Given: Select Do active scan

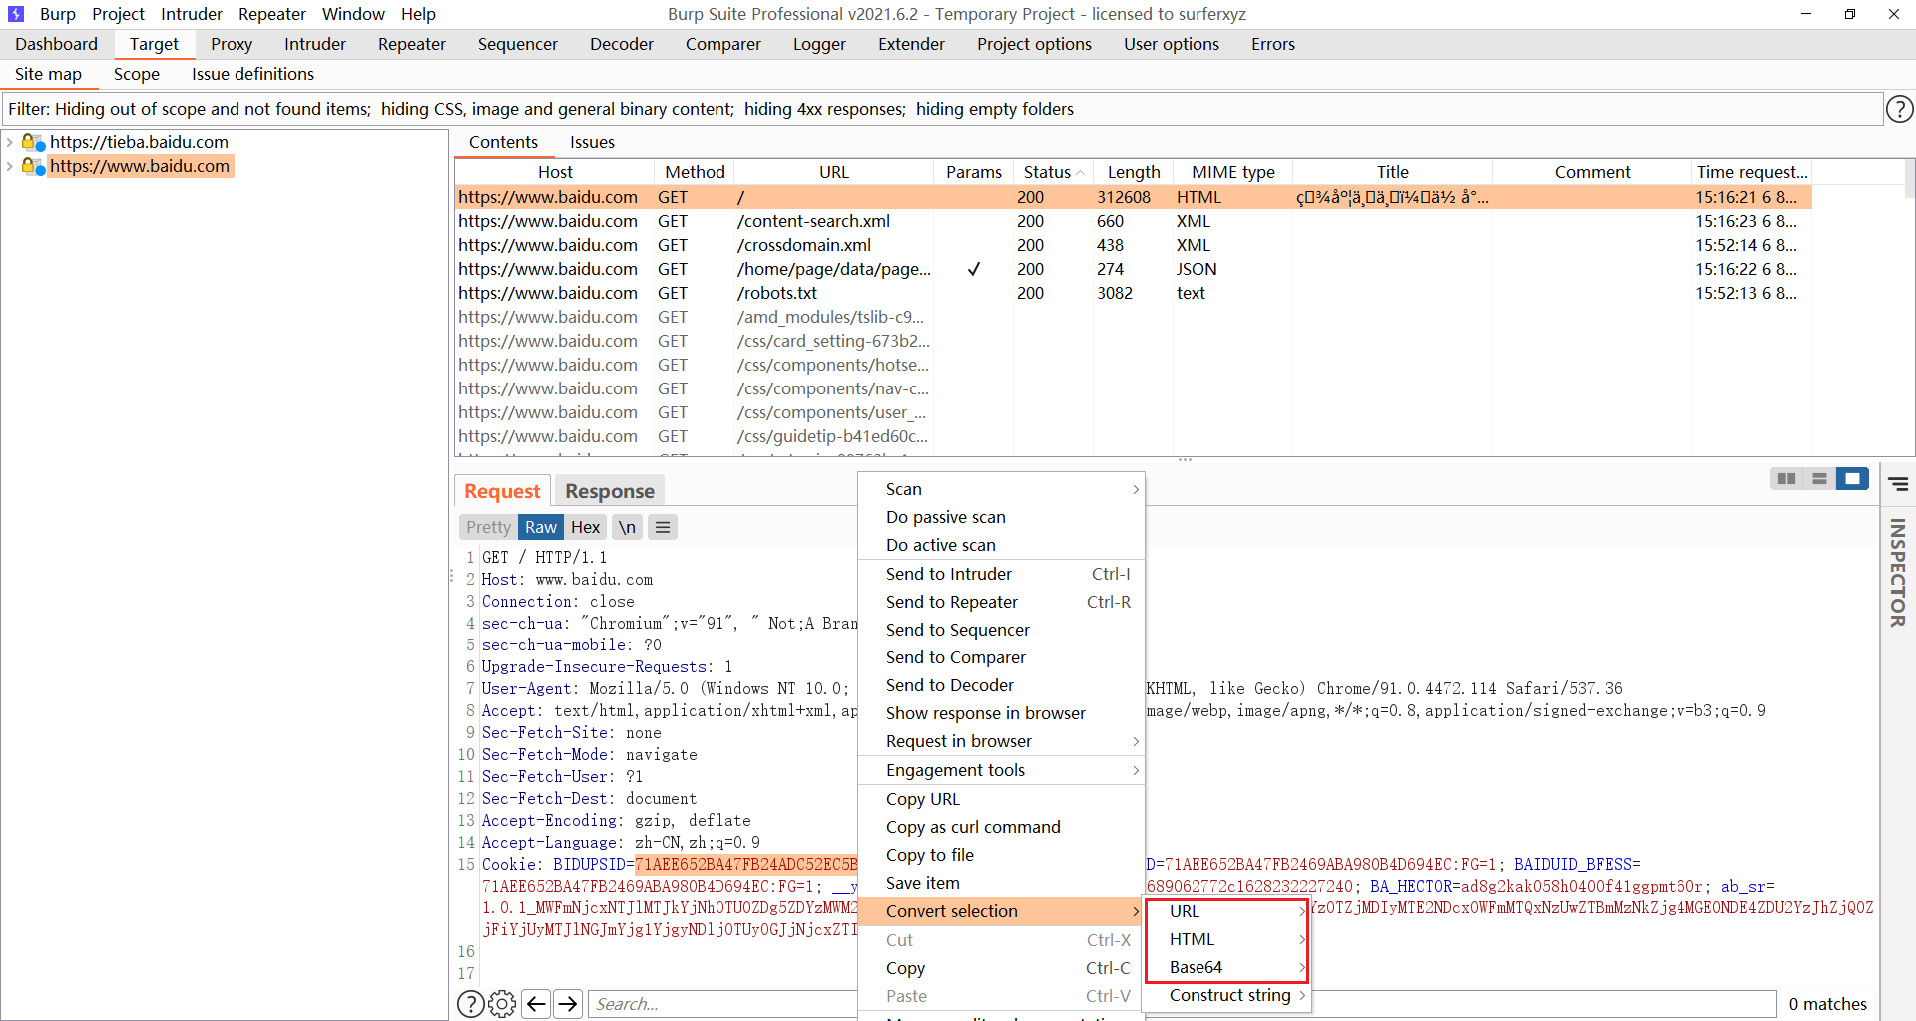Looking at the screenshot, I should 1001,545.
